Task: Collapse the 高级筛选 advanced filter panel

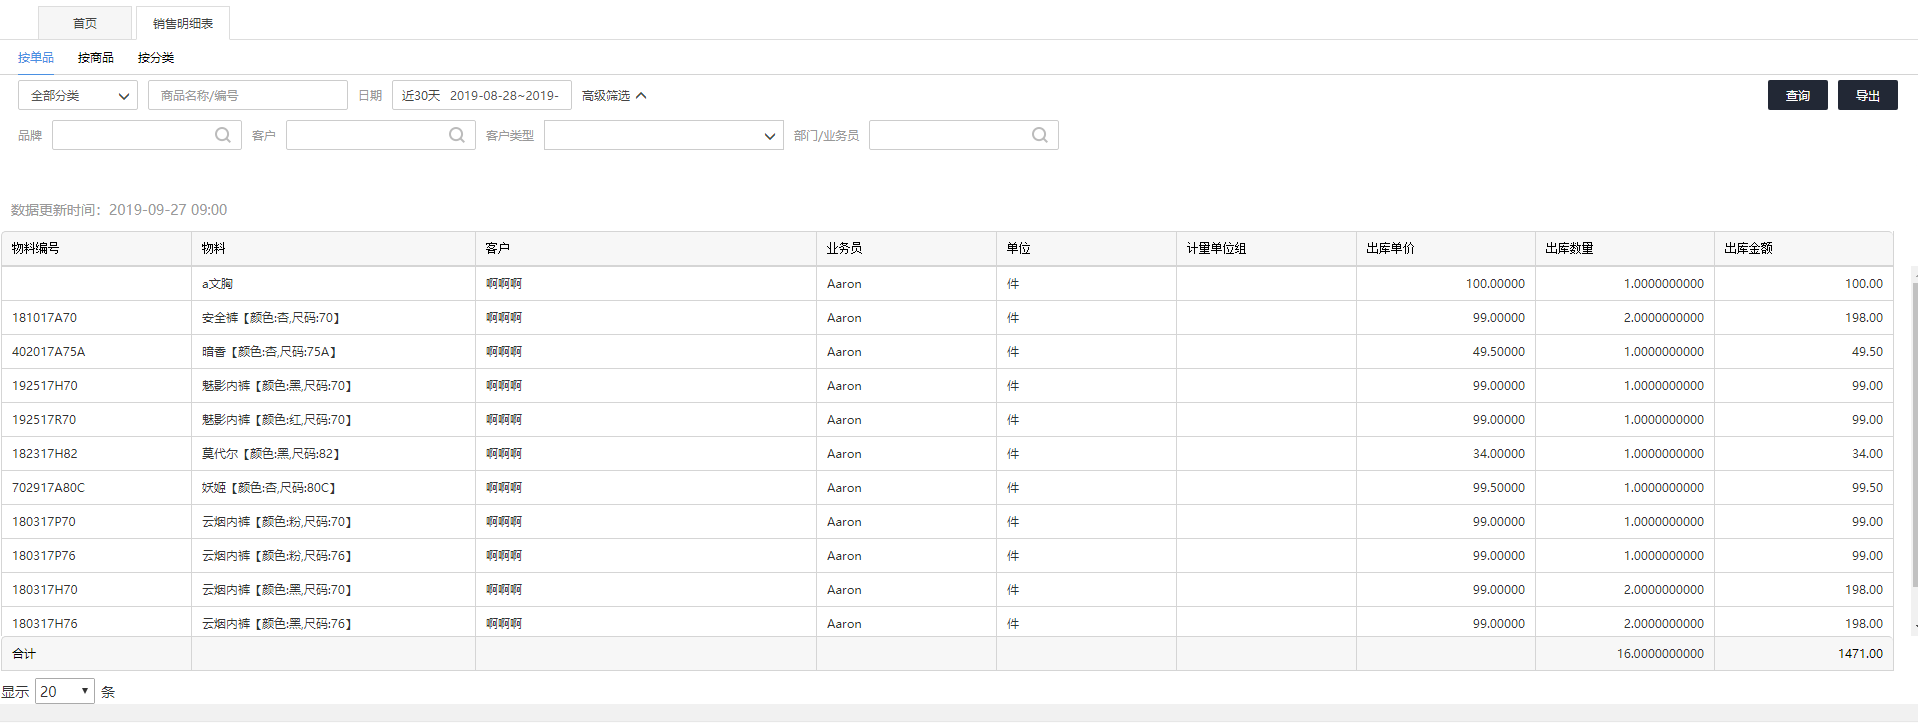Action: coord(614,96)
